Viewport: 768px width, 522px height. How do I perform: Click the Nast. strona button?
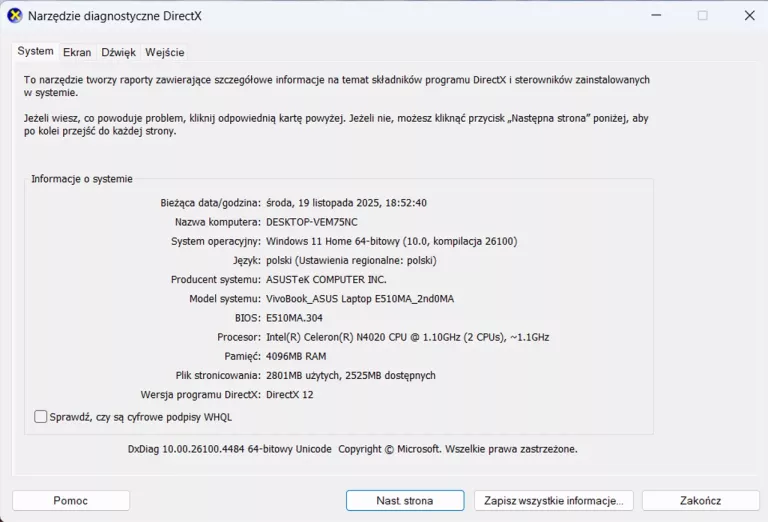pyautogui.click(x=405, y=500)
